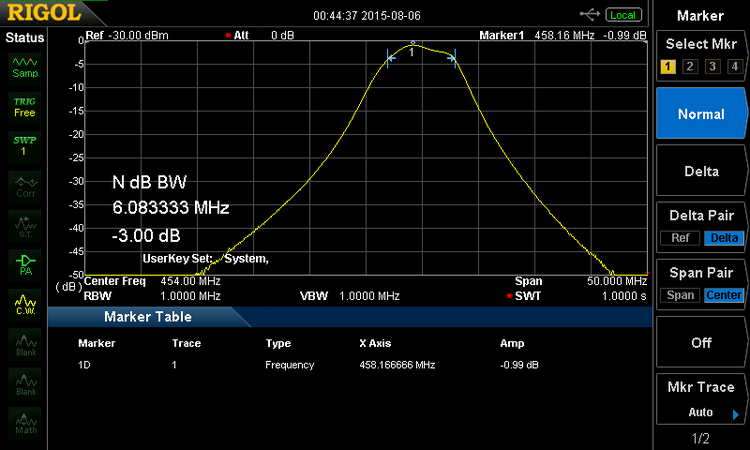Go to next menu page 1/2

pos(700,439)
